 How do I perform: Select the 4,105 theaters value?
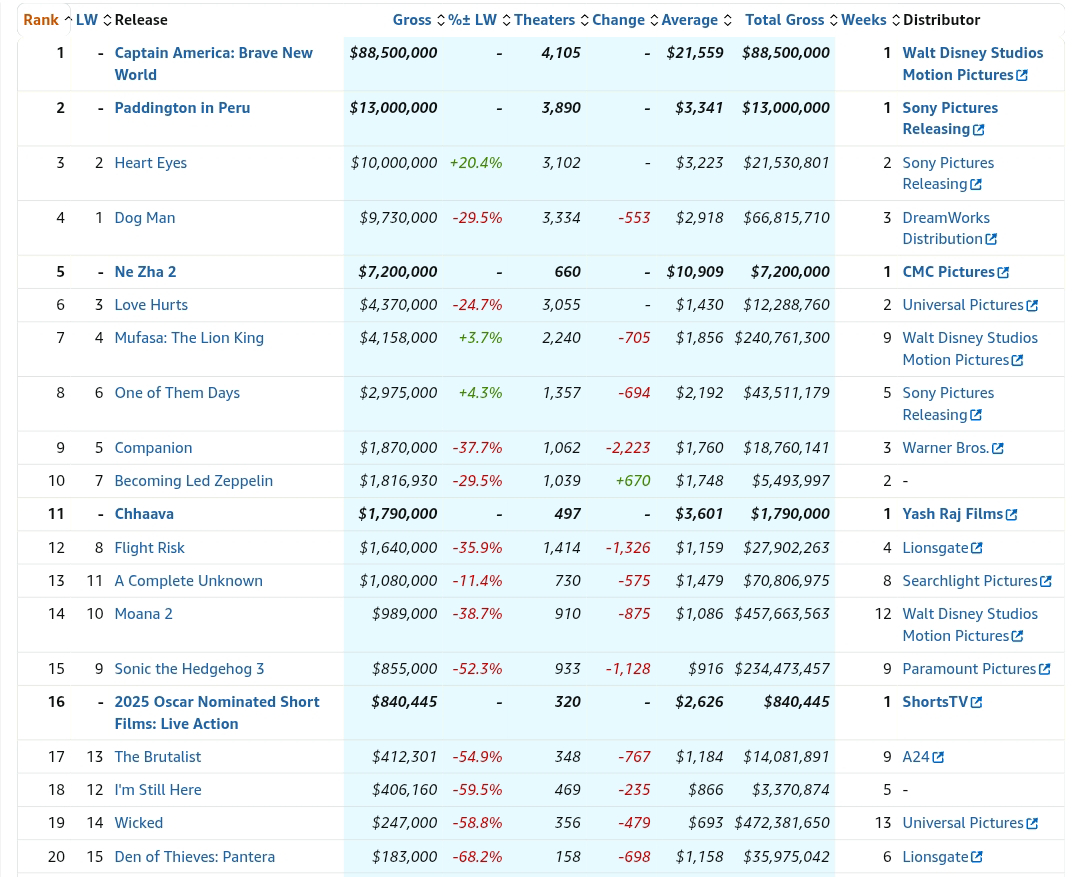point(561,53)
